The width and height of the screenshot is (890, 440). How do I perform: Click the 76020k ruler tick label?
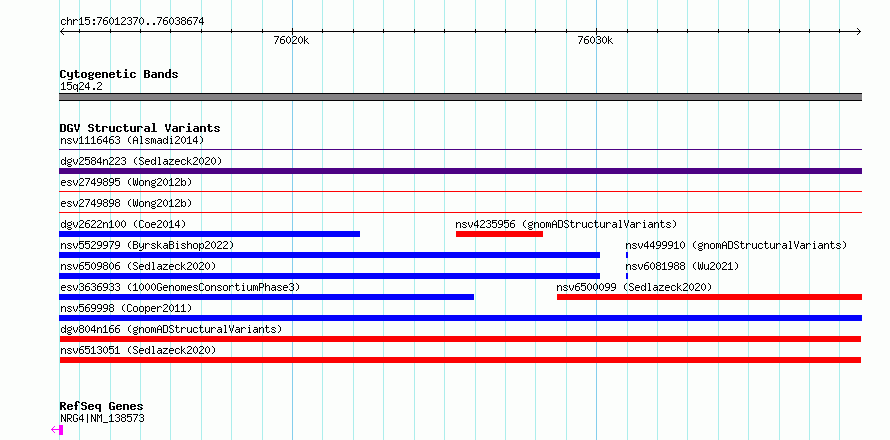coord(291,40)
